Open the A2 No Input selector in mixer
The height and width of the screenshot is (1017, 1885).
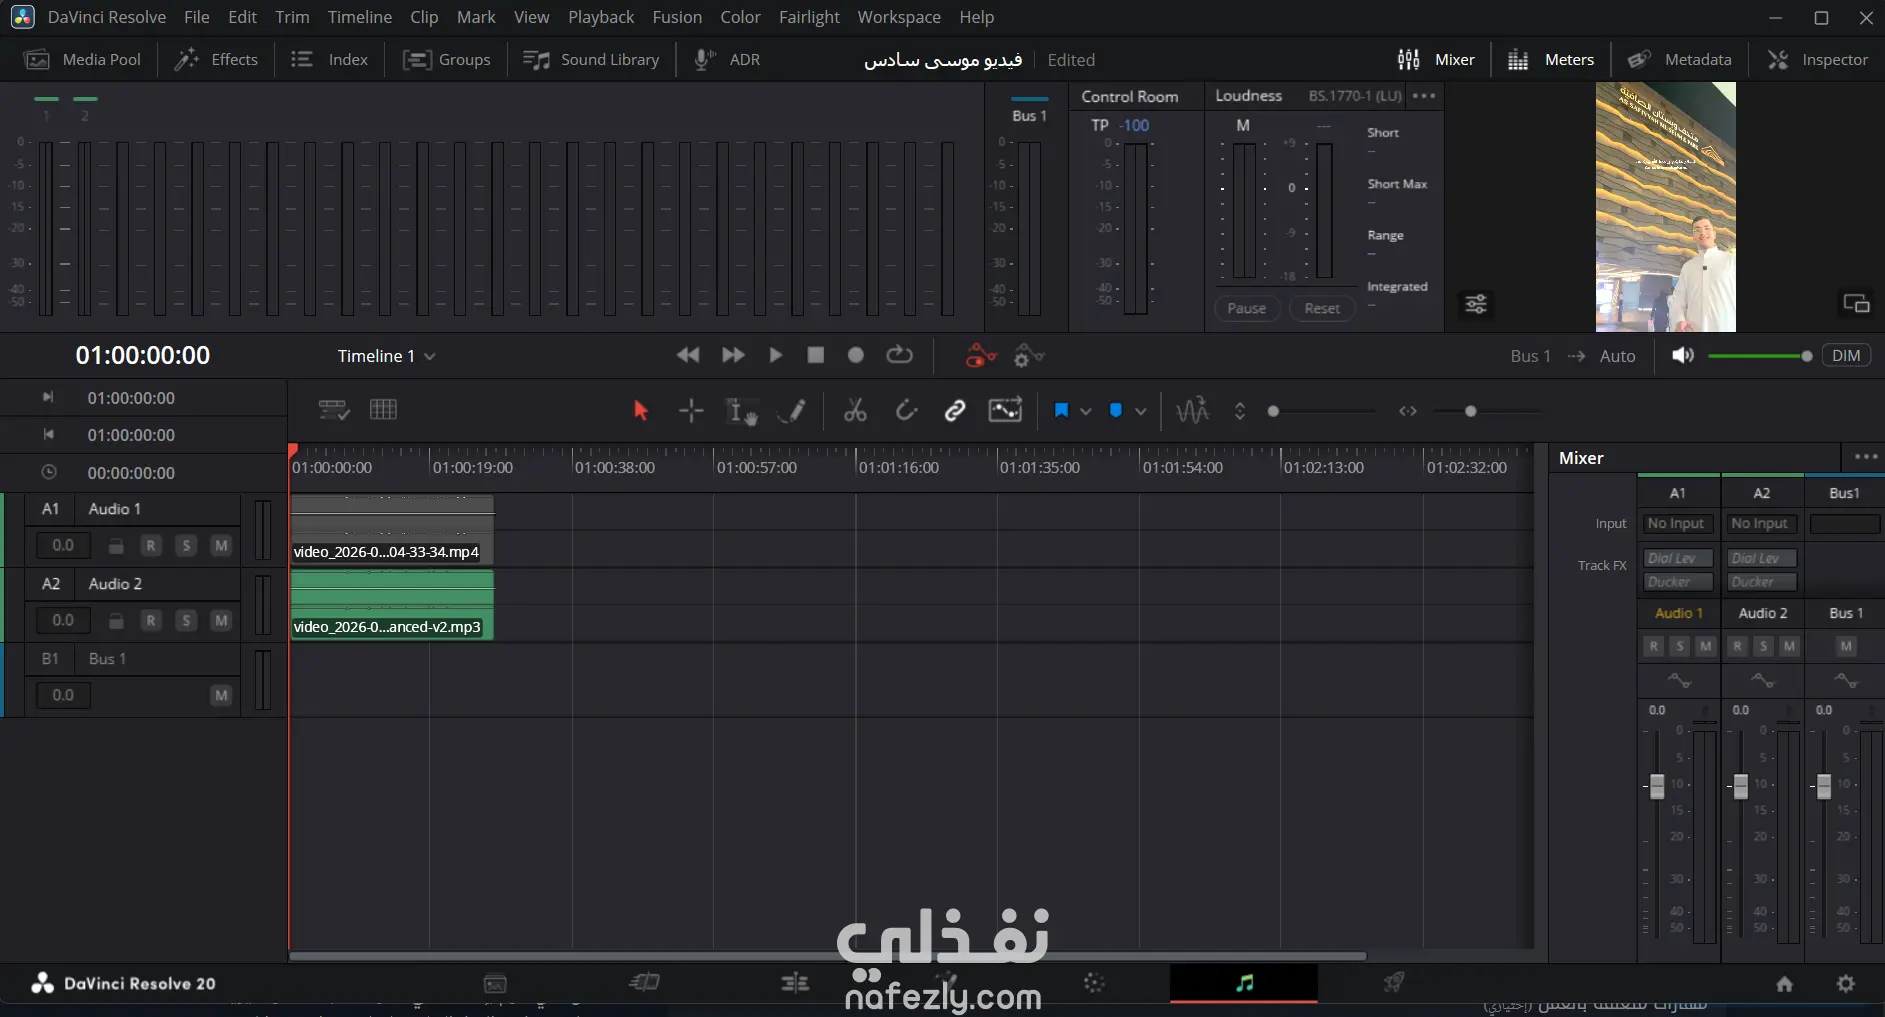[x=1761, y=523]
